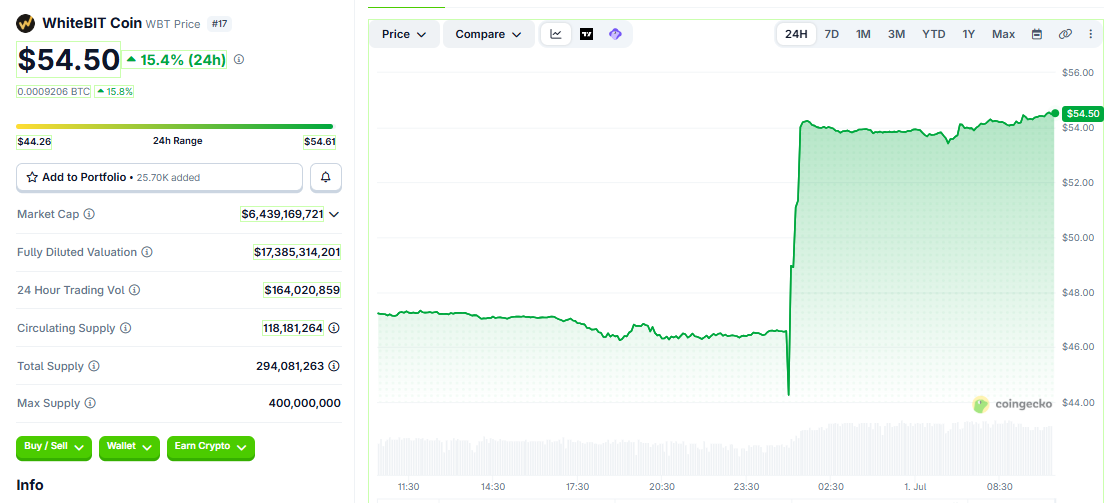This screenshot has width=1115, height=503.
Task: Click the star icon in Add to Portfolio
Action: point(32,177)
